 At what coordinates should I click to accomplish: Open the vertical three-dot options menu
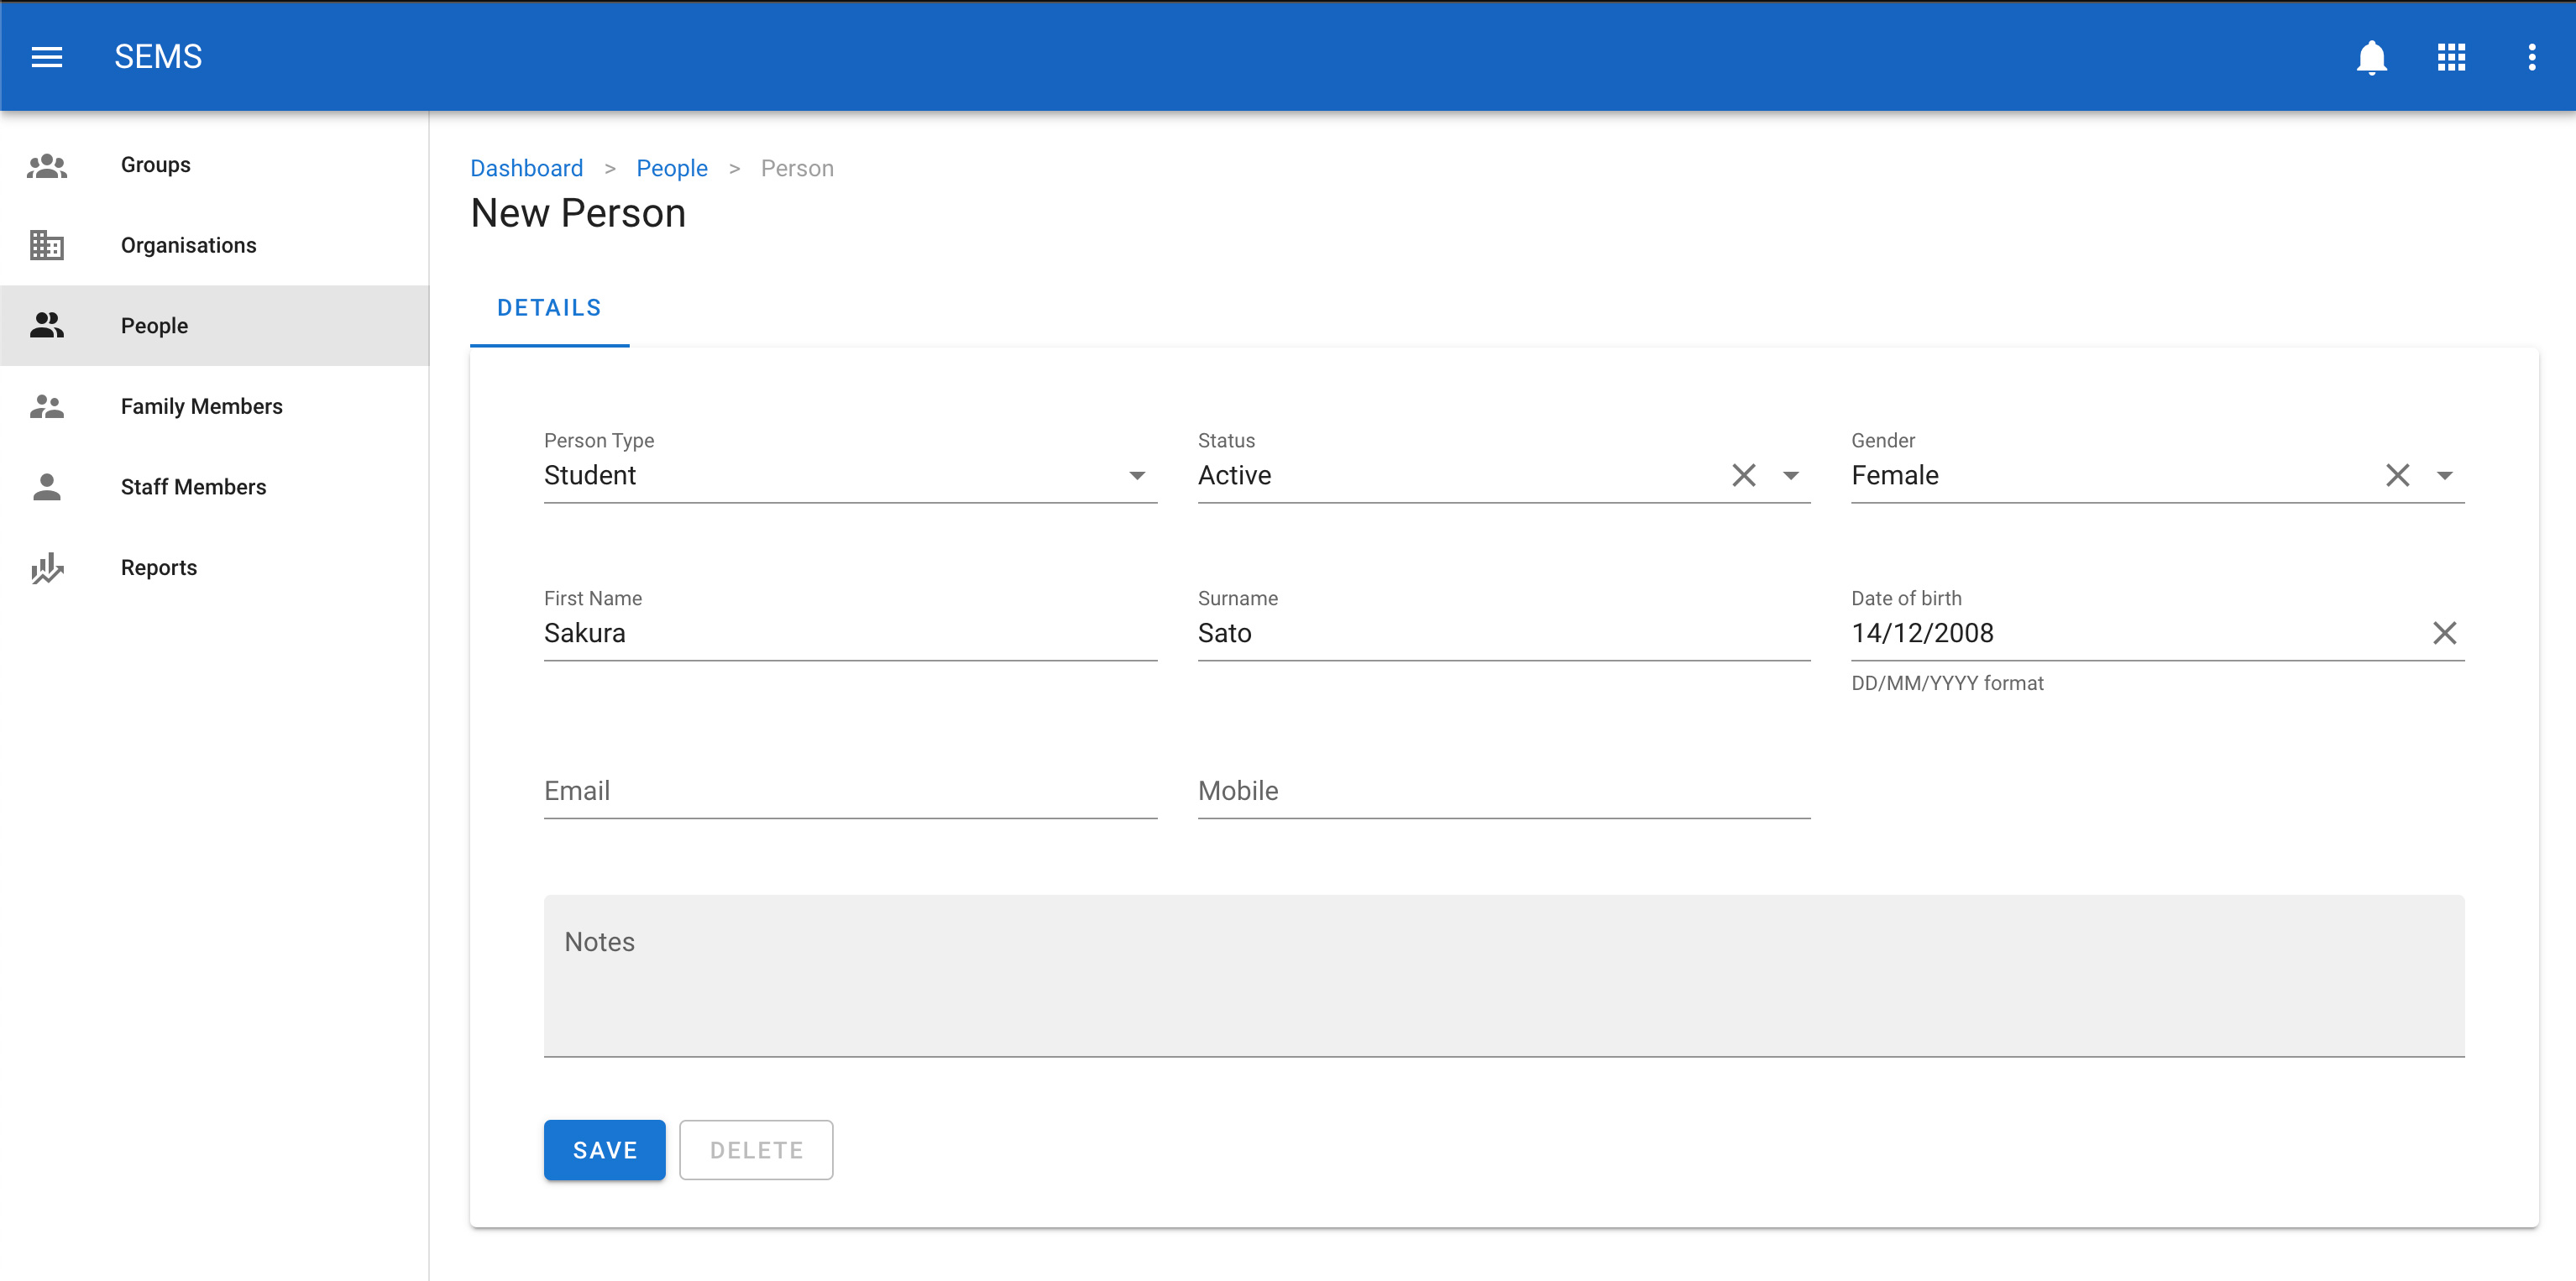click(2531, 57)
